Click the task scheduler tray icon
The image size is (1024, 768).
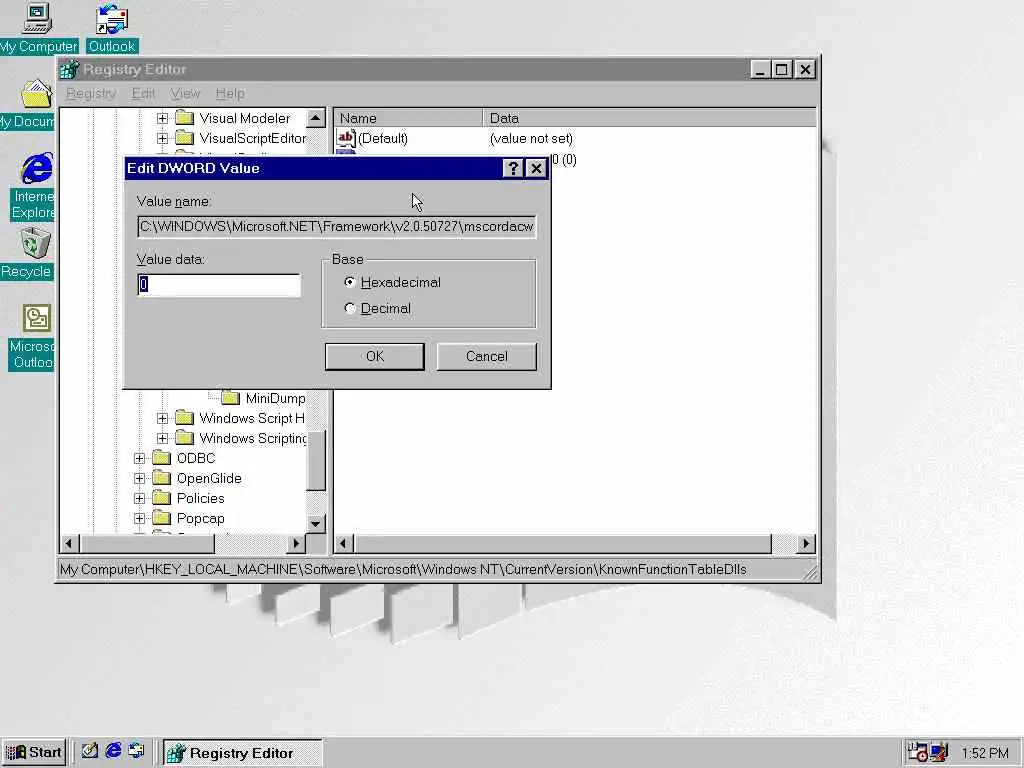click(918, 753)
